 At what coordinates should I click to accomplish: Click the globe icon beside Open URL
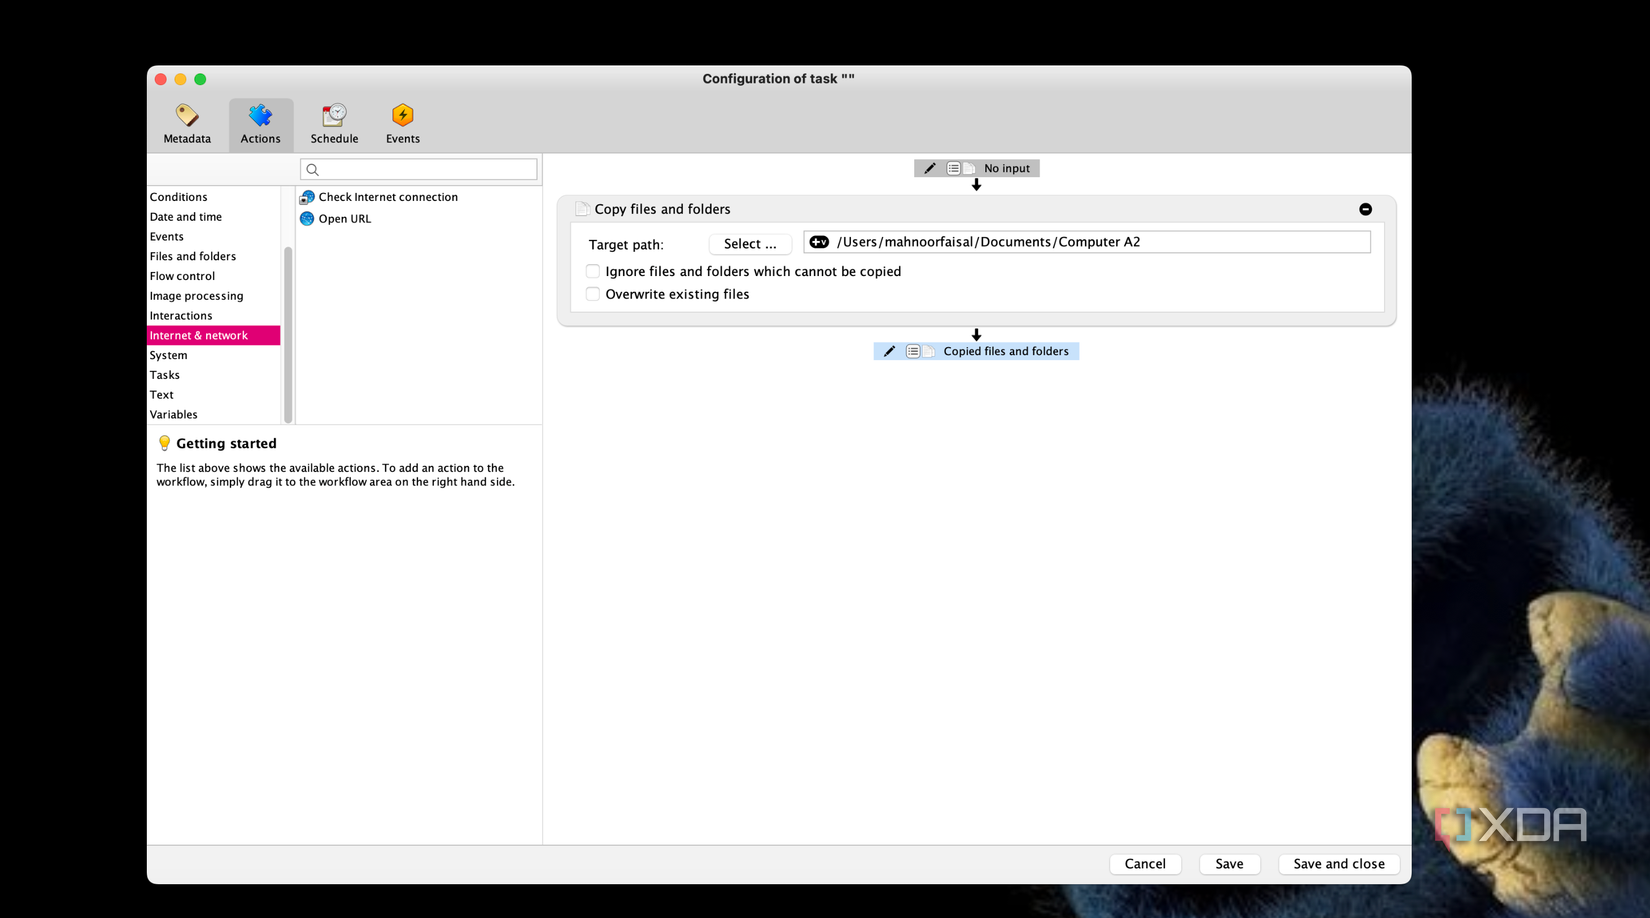click(x=306, y=218)
